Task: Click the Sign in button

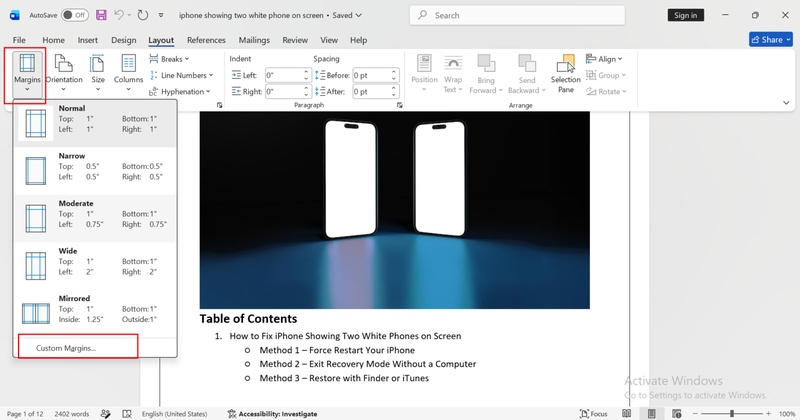Action: click(x=685, y=15)
